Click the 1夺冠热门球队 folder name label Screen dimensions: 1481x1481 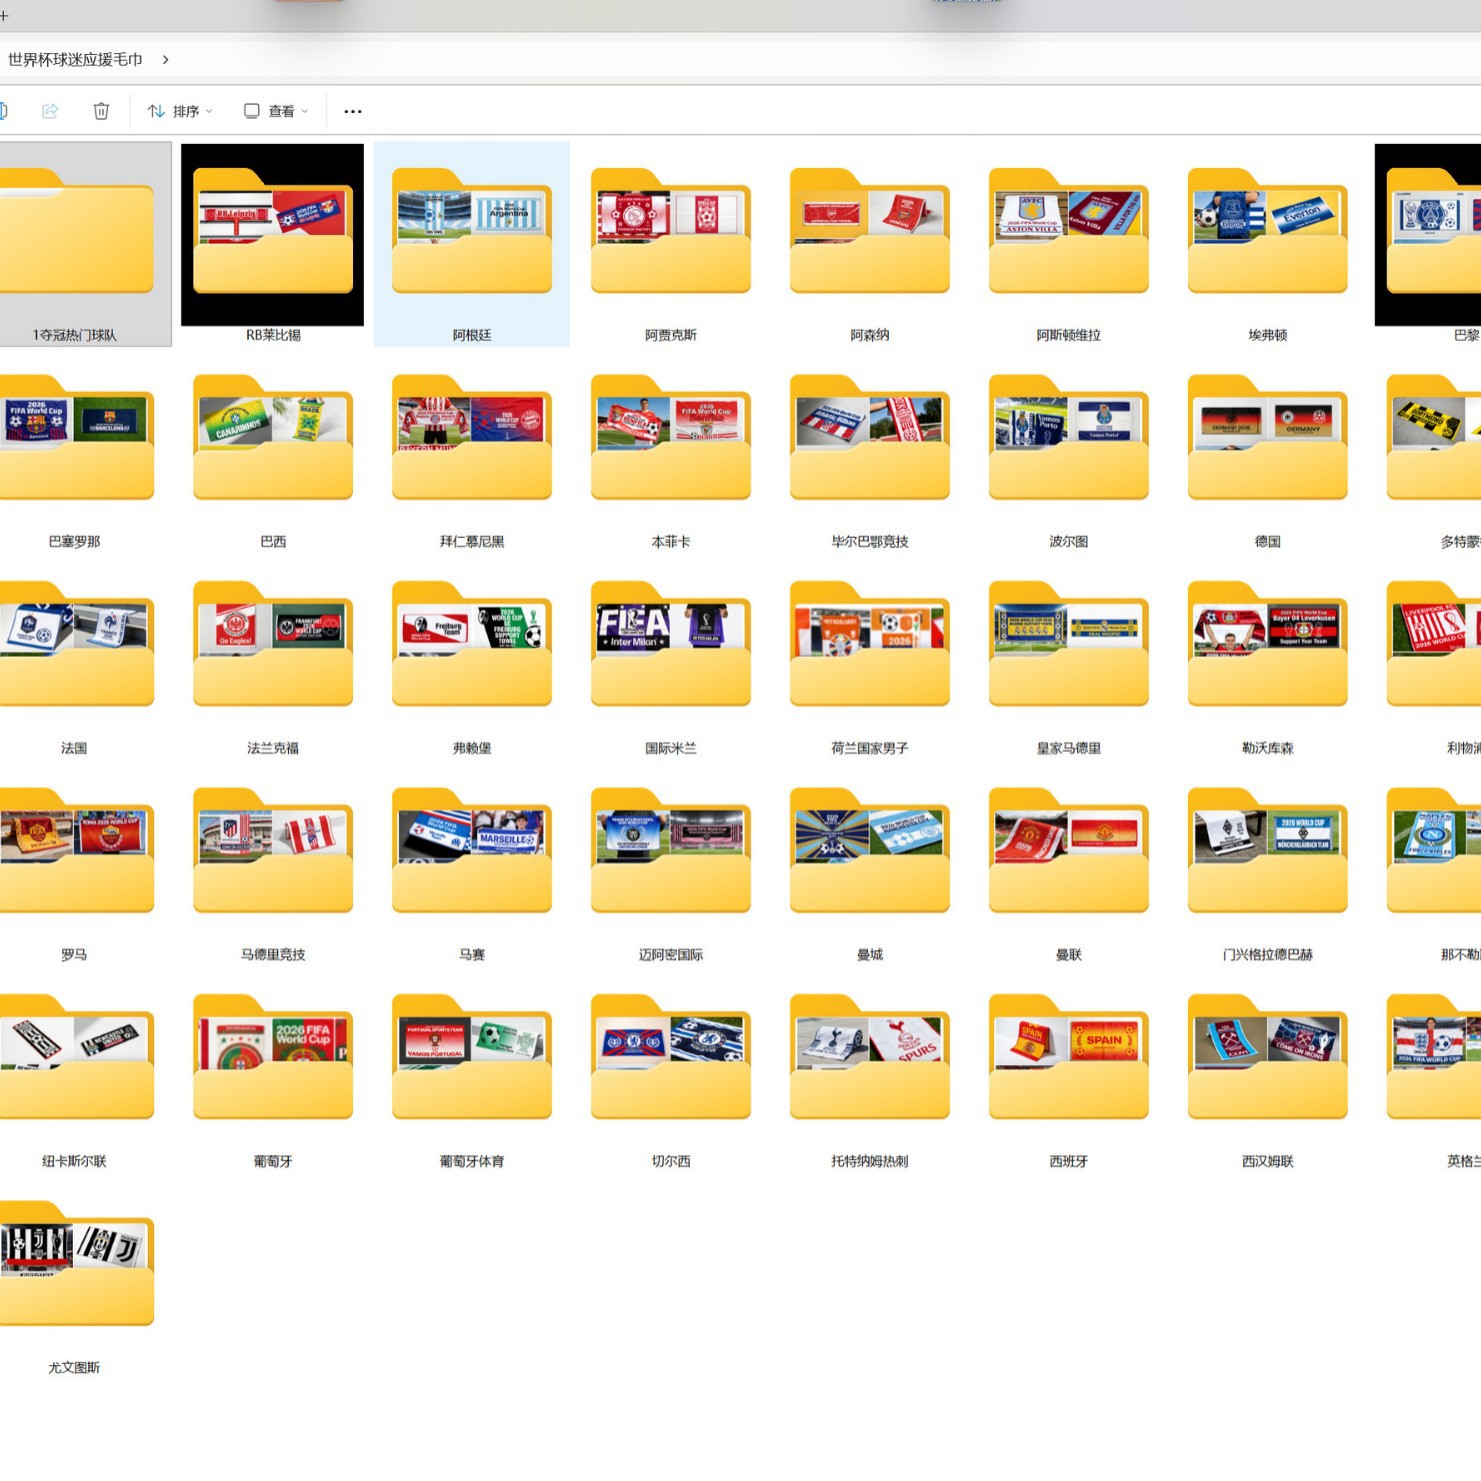pyautogui.click(x=75, y=335)
